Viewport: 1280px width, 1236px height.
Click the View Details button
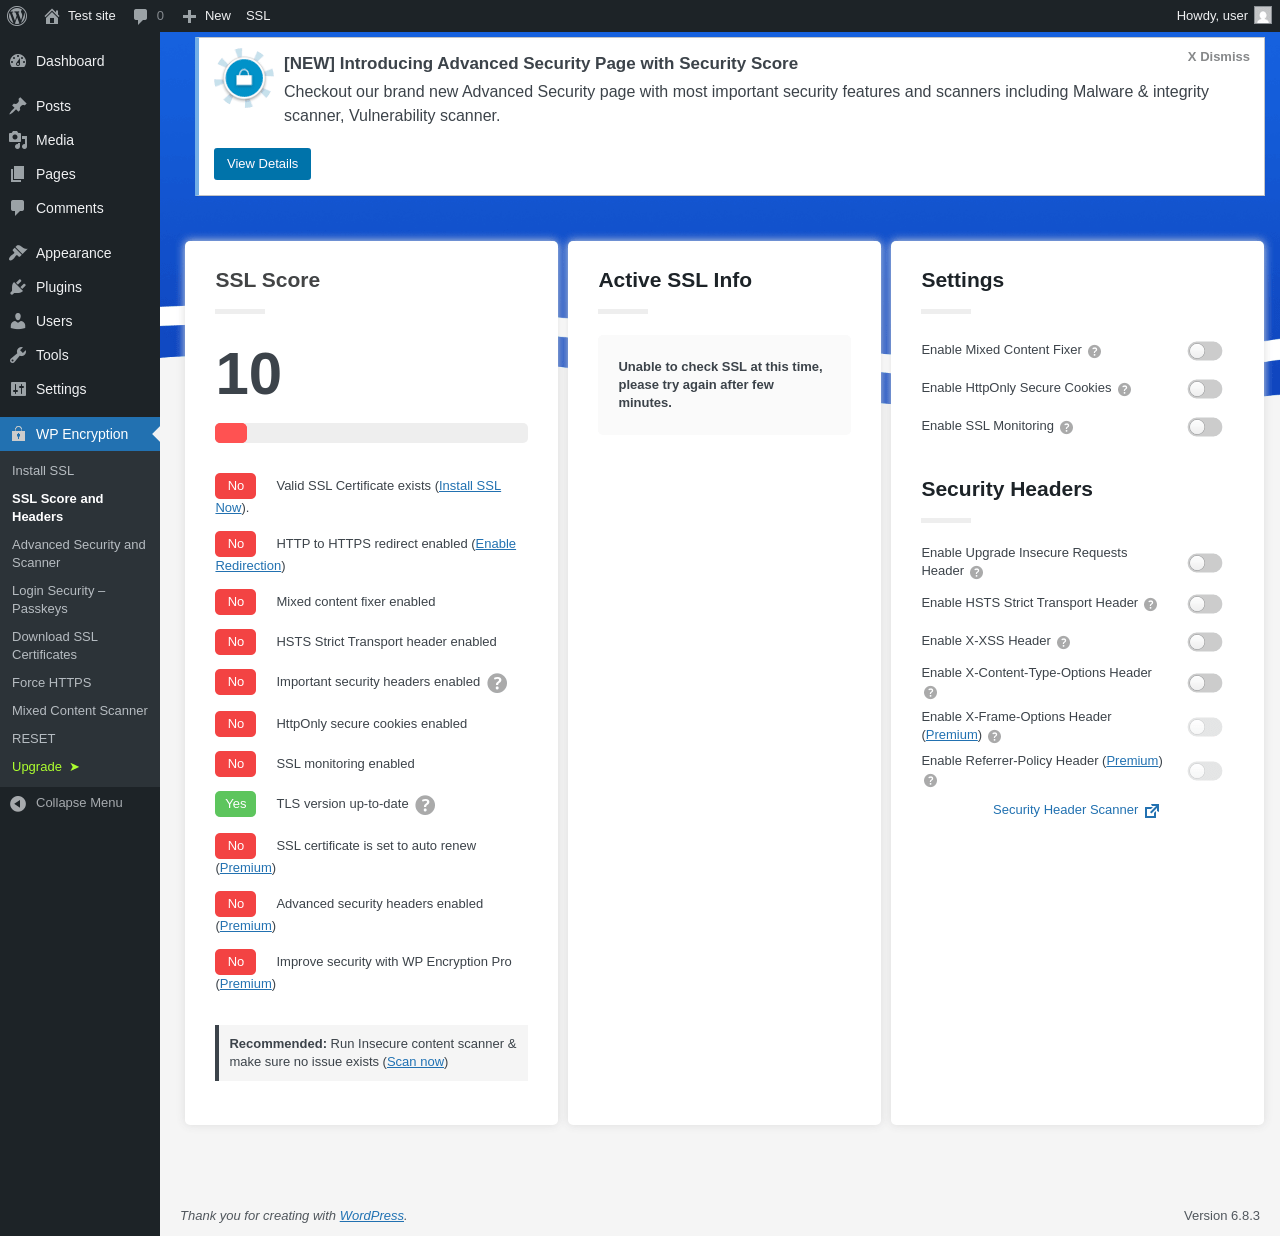pos(262,164)
